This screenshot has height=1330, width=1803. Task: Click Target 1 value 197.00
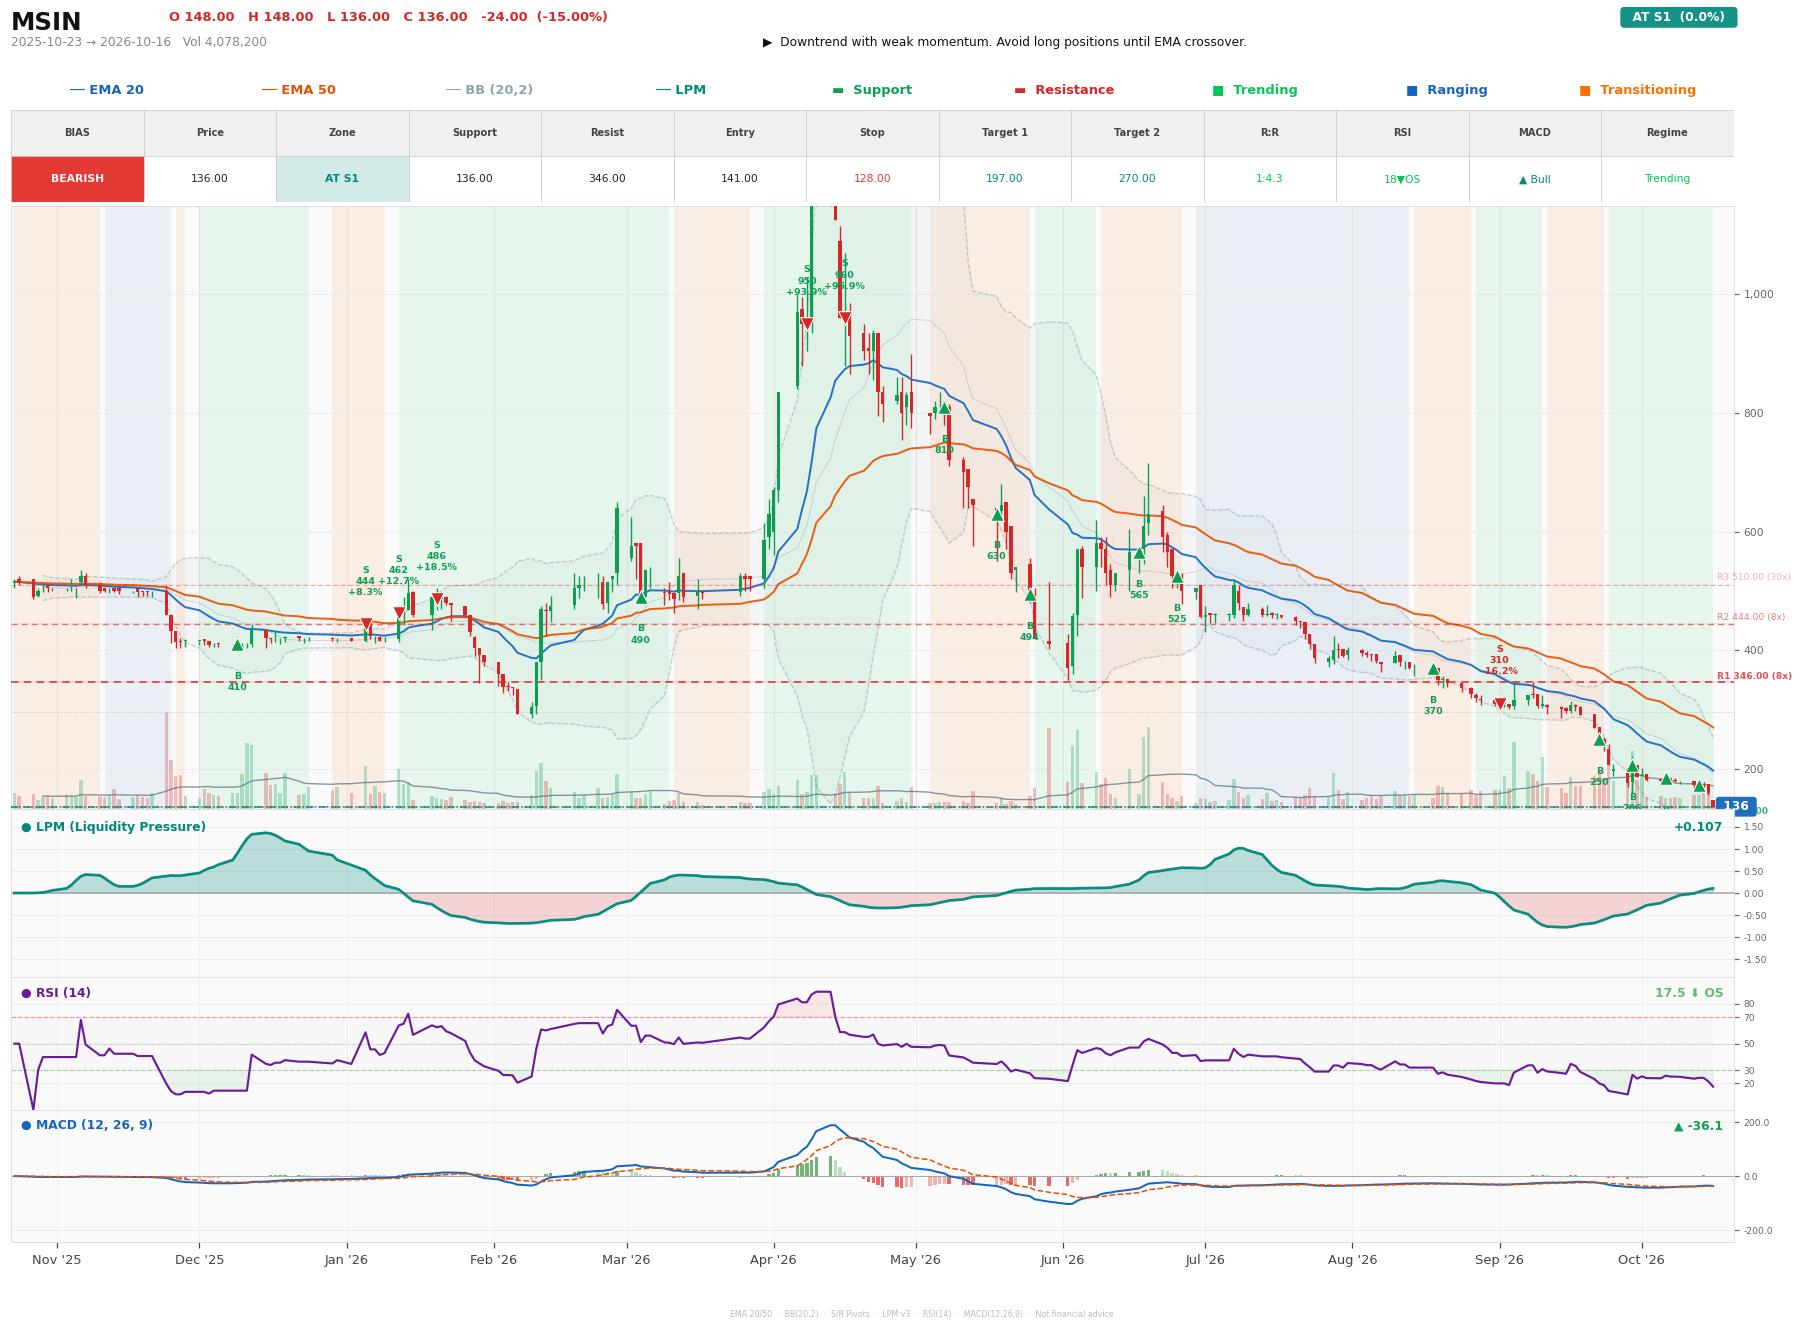click(x=1004, y=179)
